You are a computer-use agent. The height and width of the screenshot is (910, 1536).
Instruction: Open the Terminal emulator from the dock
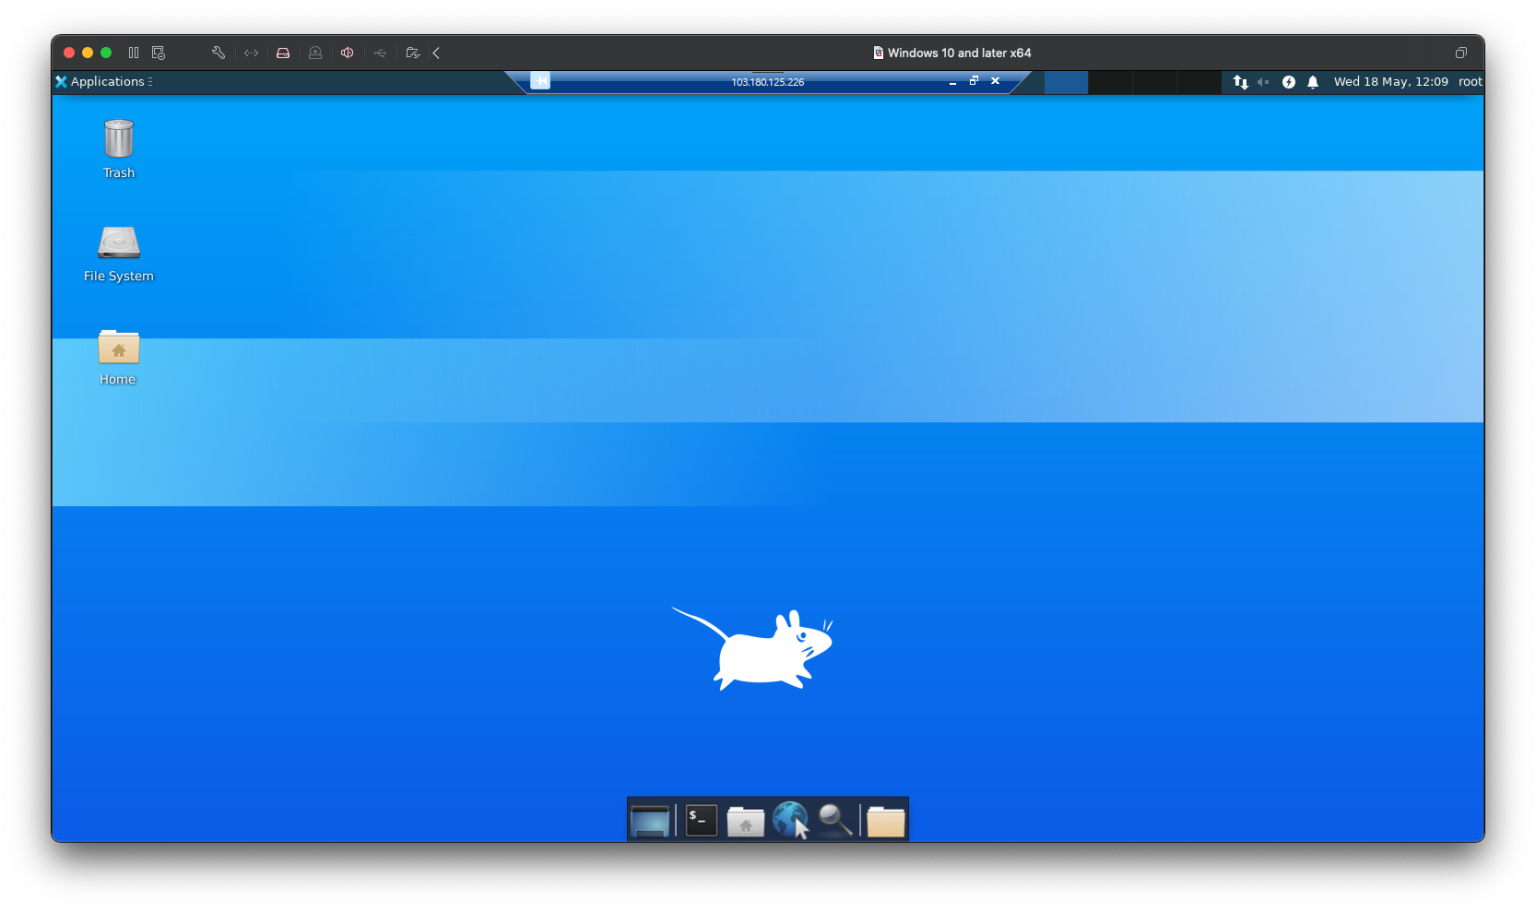pos(701,820)
